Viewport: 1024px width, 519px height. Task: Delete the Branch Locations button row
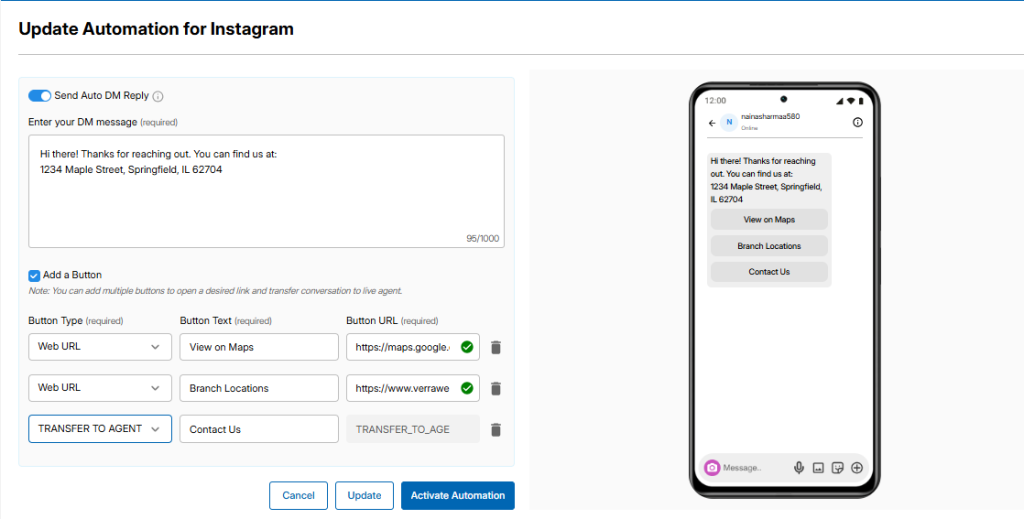[x=496, y=388]
